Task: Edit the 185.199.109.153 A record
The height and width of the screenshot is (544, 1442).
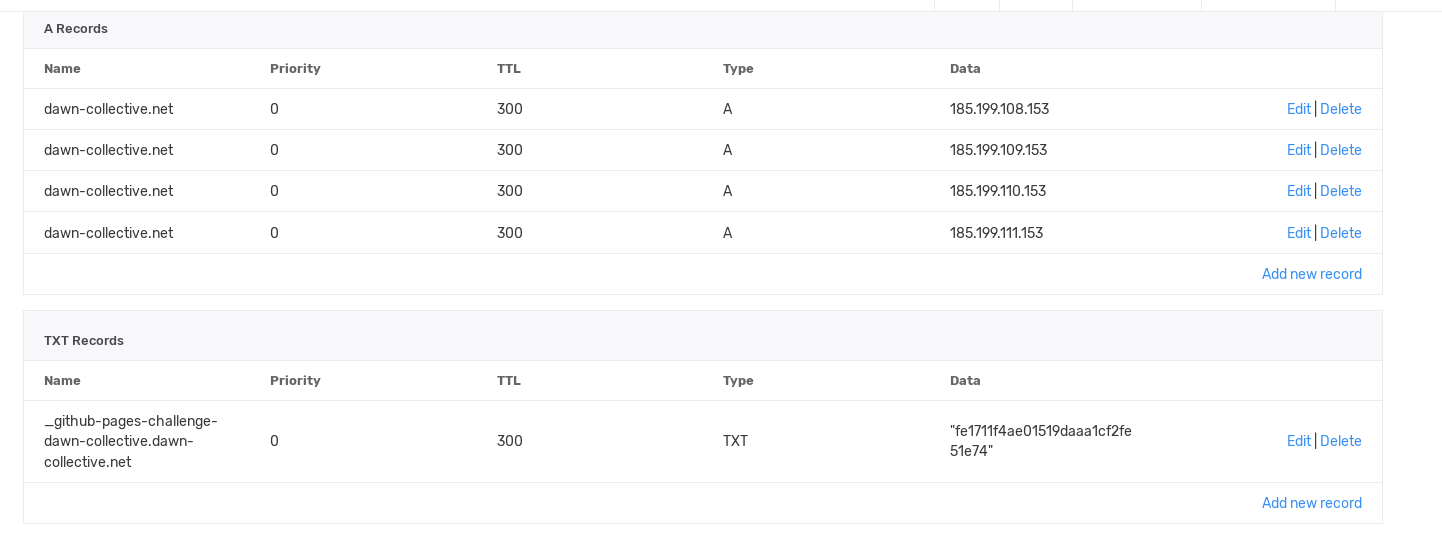Action: pos(1298,150)
